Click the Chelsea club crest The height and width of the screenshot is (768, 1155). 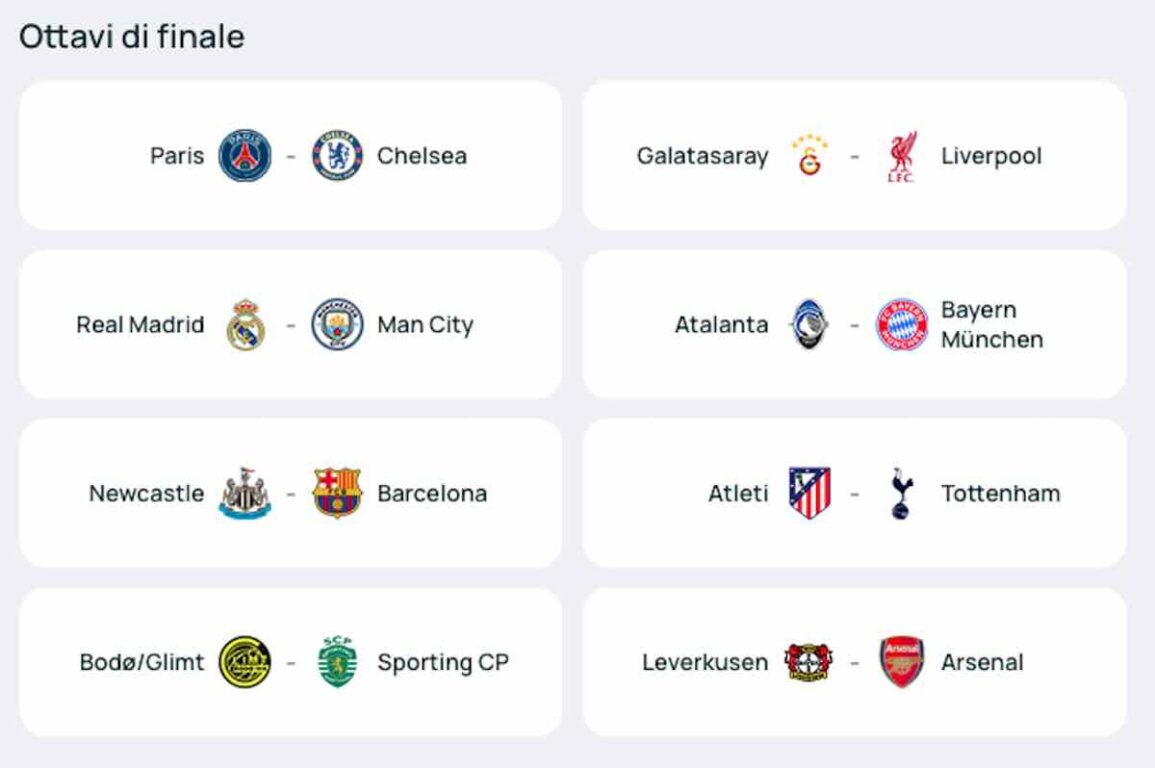(x=337, y=156)
